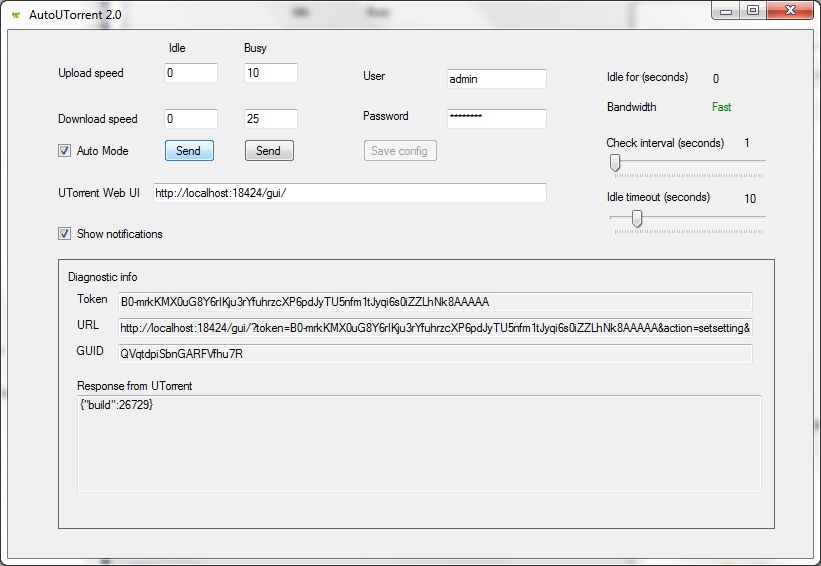Click the Check interval (seconds) label
Image resolution: width=821 pixels, height=566 pixels.
(665, 143)
